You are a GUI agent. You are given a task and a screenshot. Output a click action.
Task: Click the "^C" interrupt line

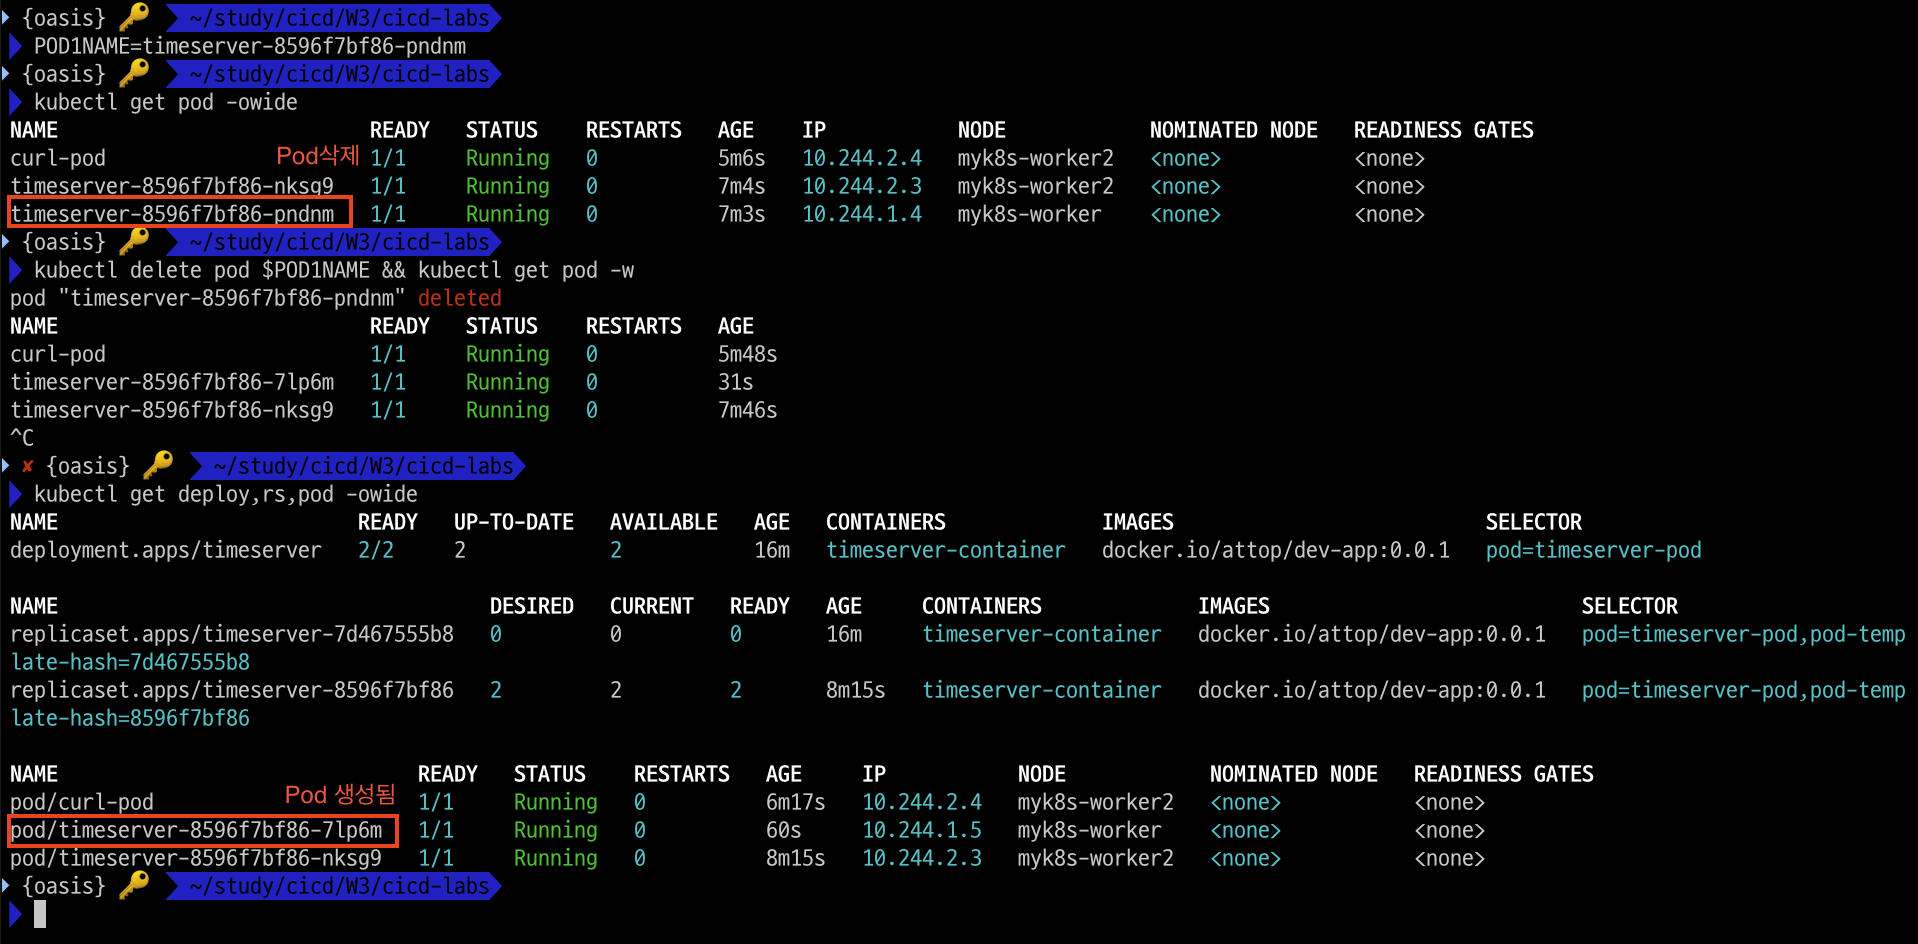click(22, 438)
